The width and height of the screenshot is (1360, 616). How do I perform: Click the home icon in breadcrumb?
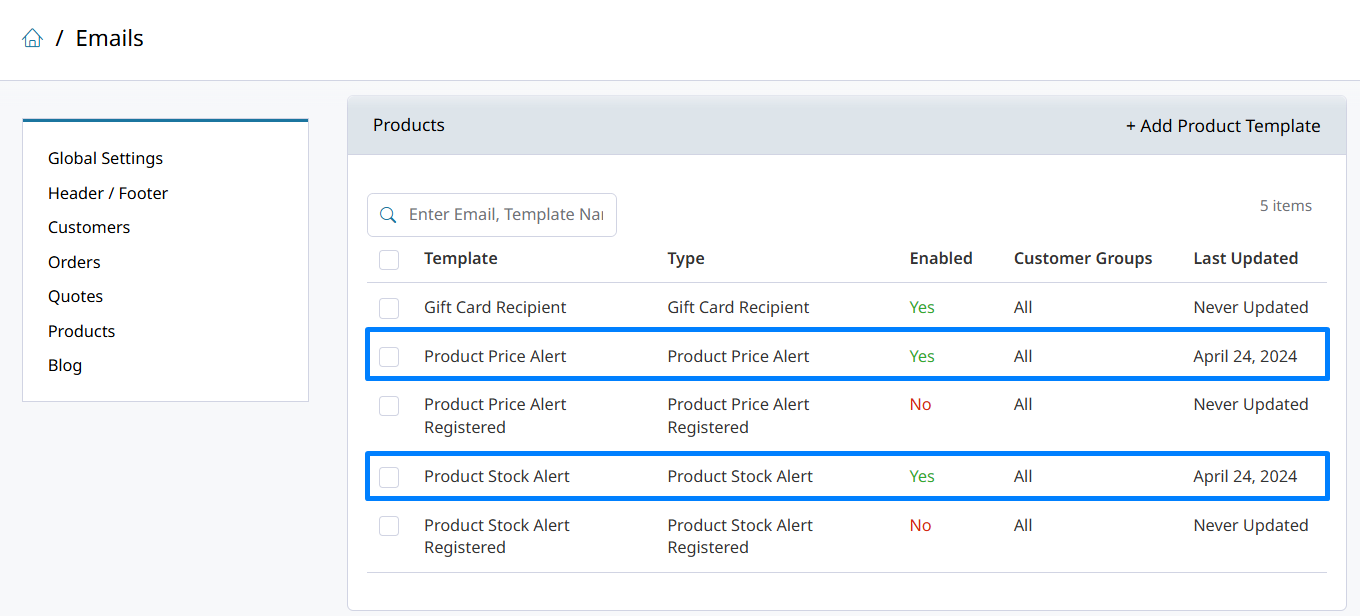coord(33,39)
